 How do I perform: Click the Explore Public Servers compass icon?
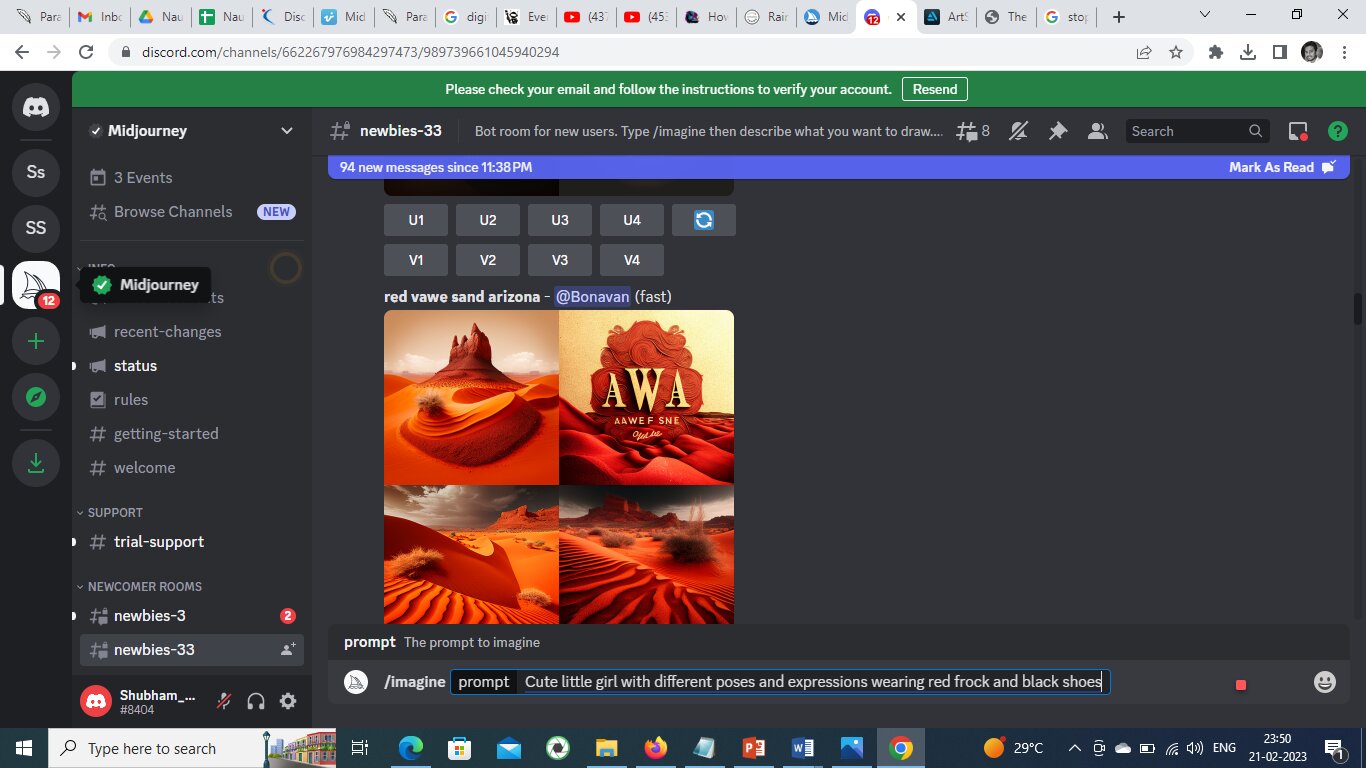[x=36, y=397]
